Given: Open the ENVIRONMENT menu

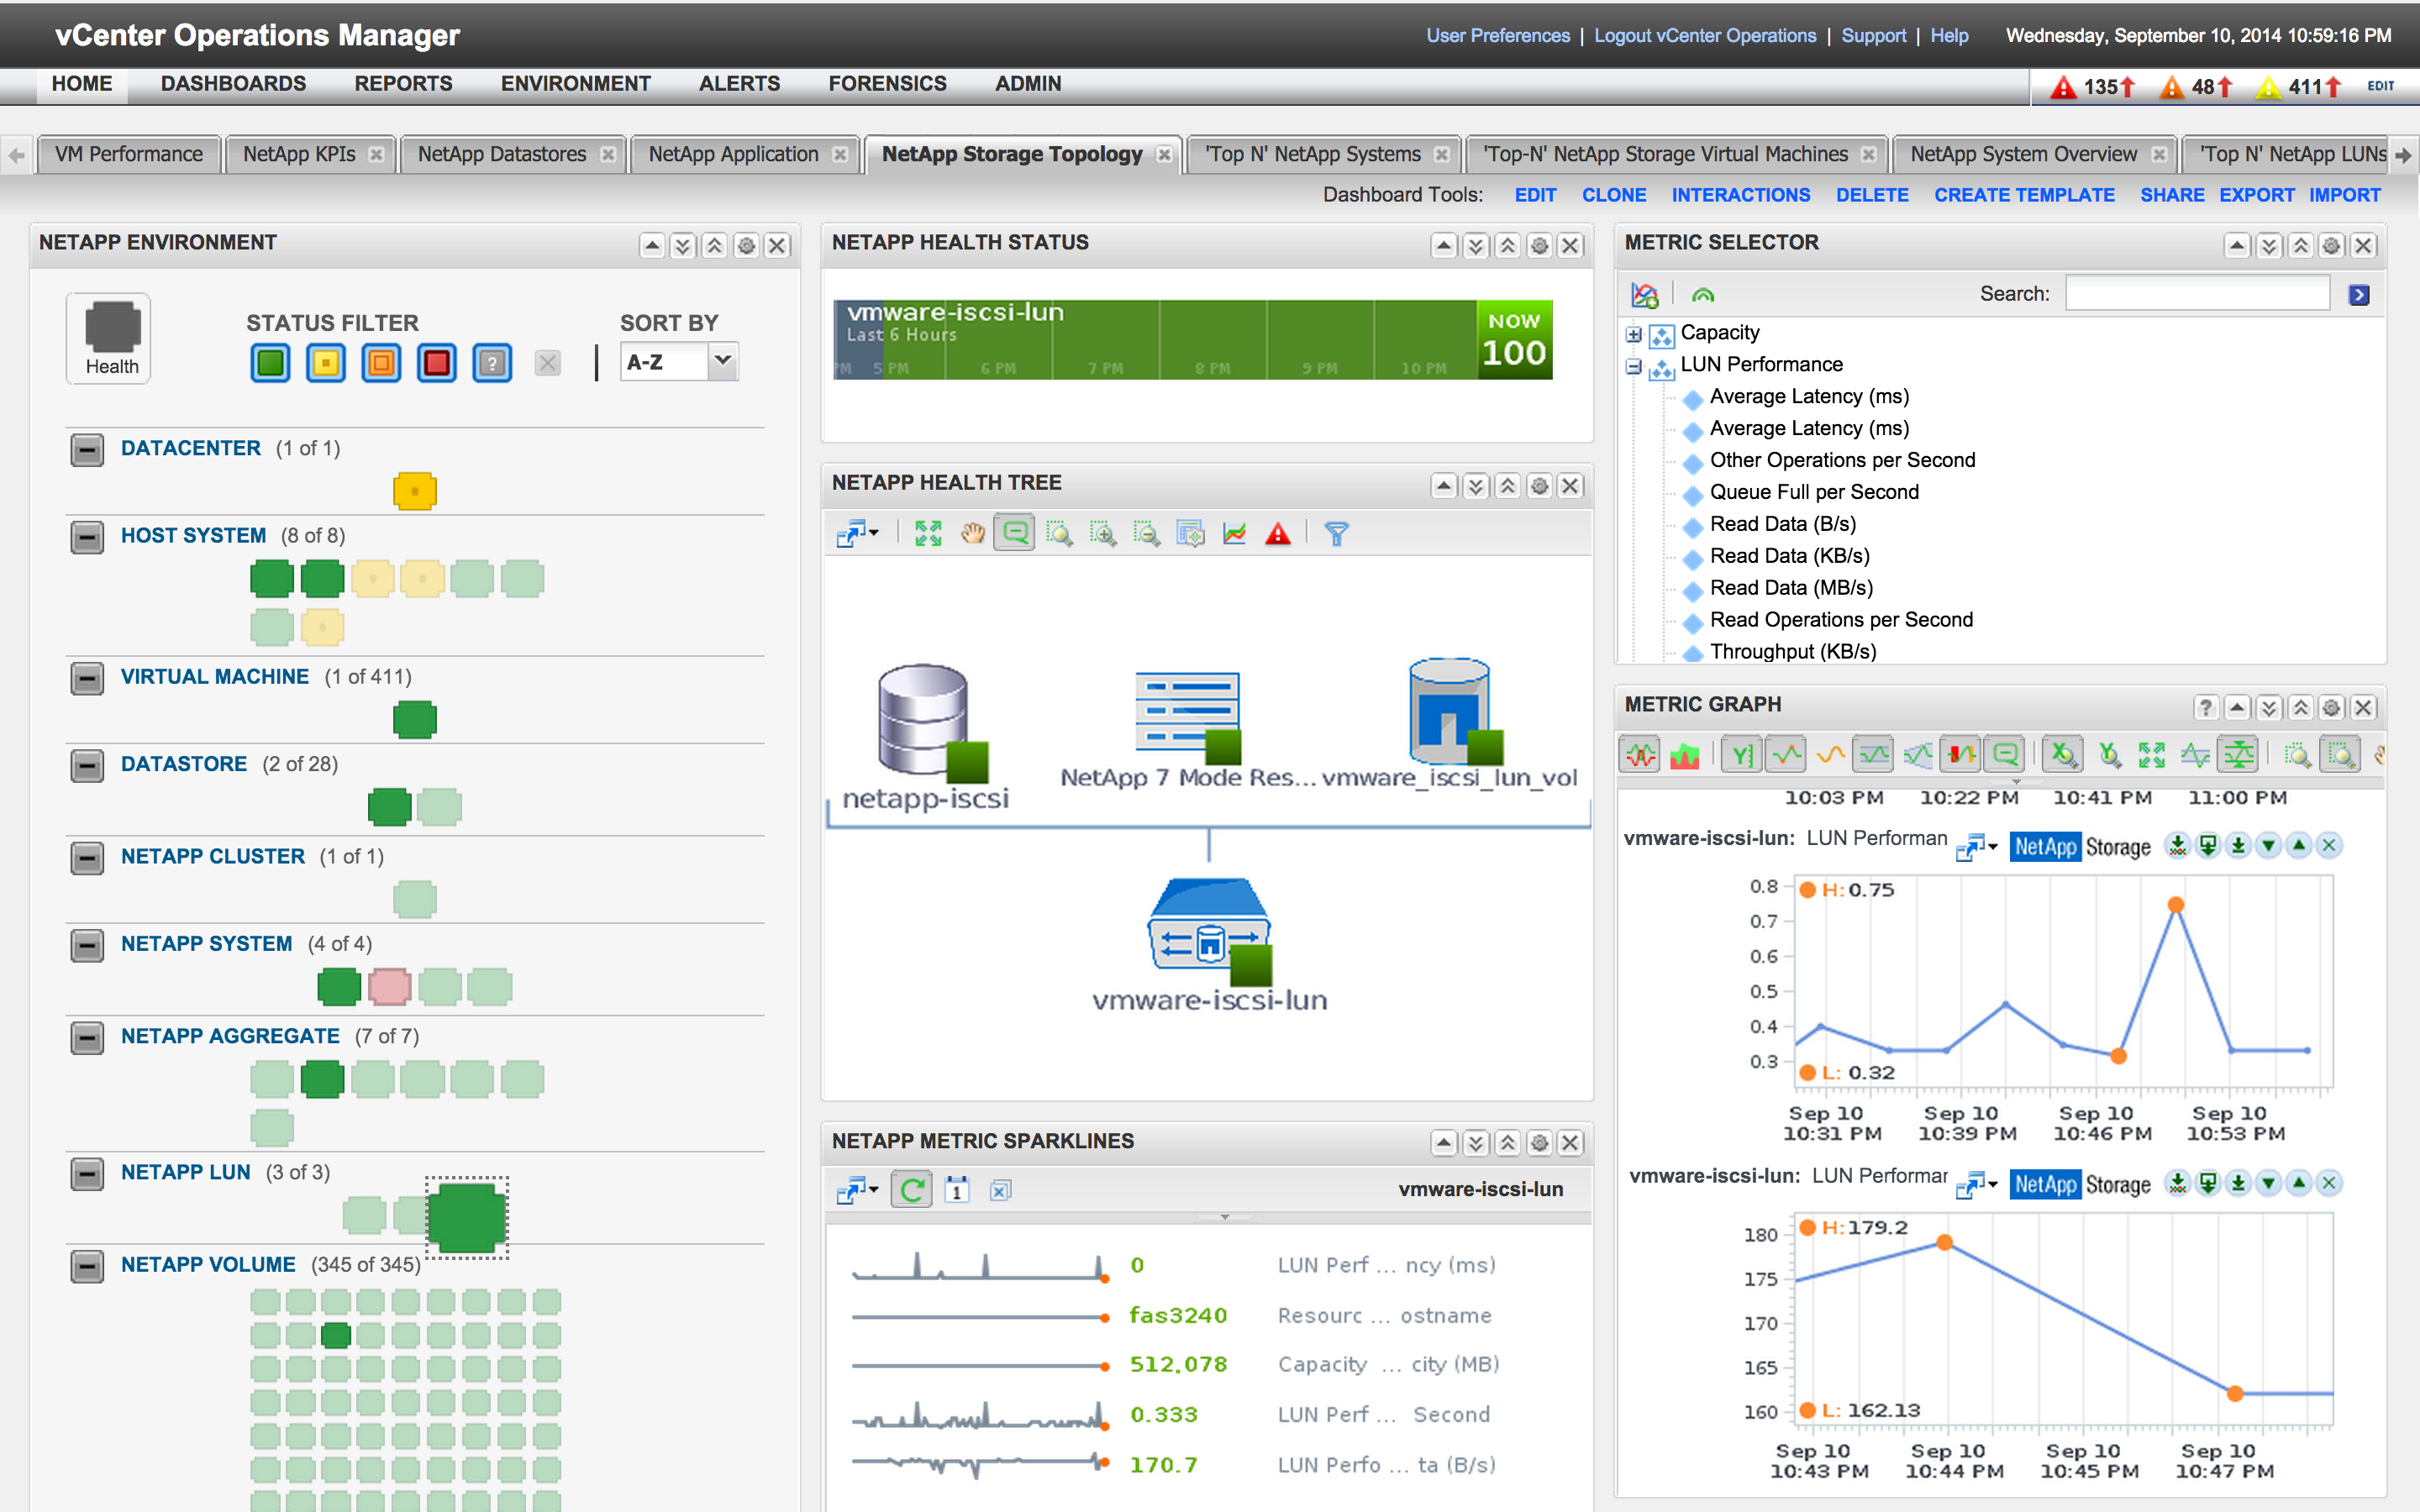Looking at the screenshot, I should tap(575, 84).
